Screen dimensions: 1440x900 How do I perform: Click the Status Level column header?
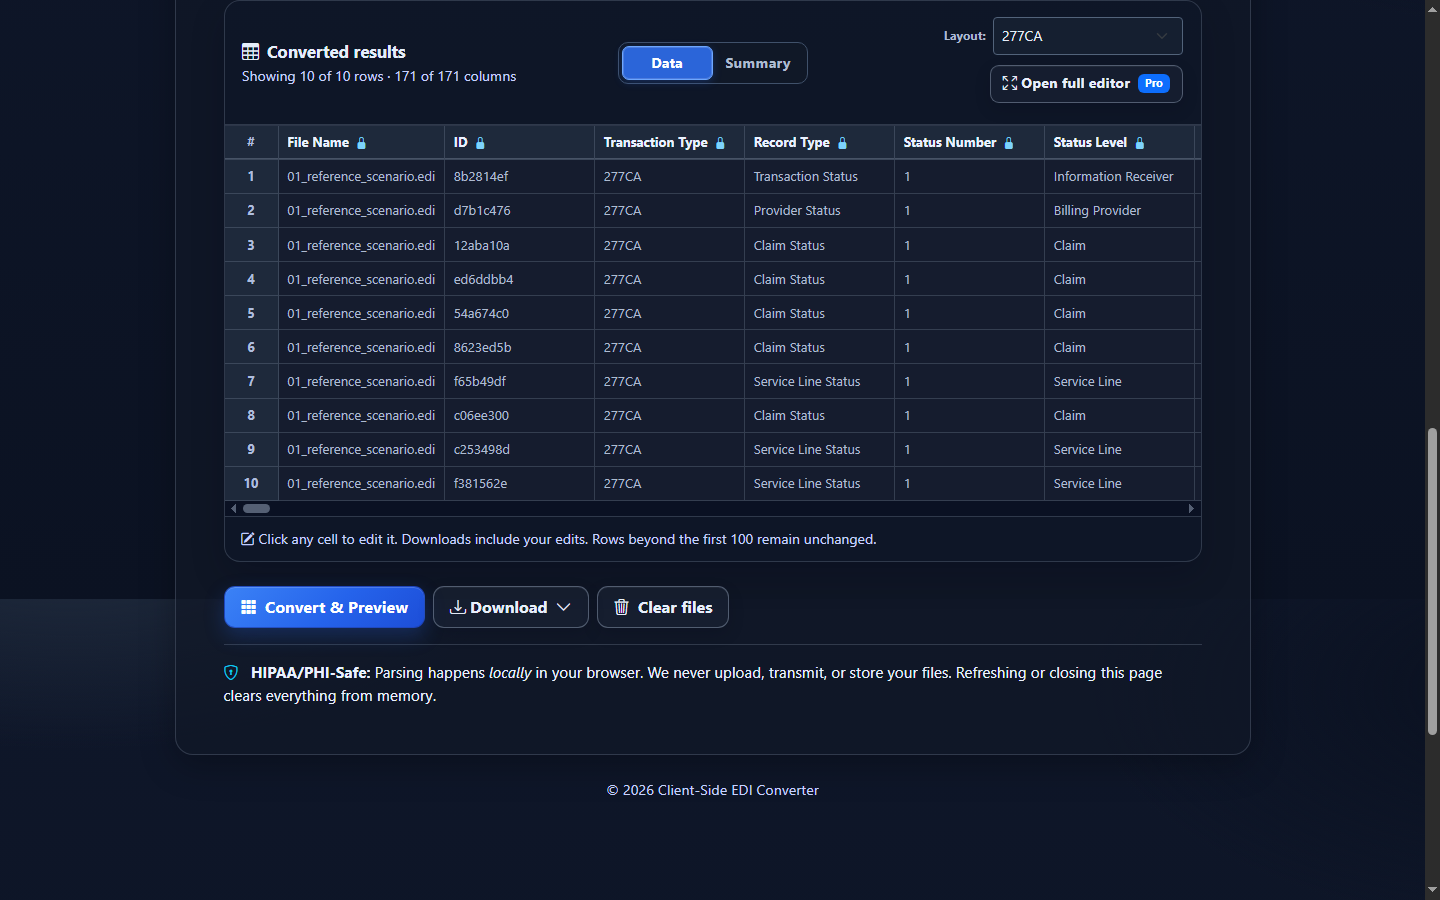(x=1119, y=142)
